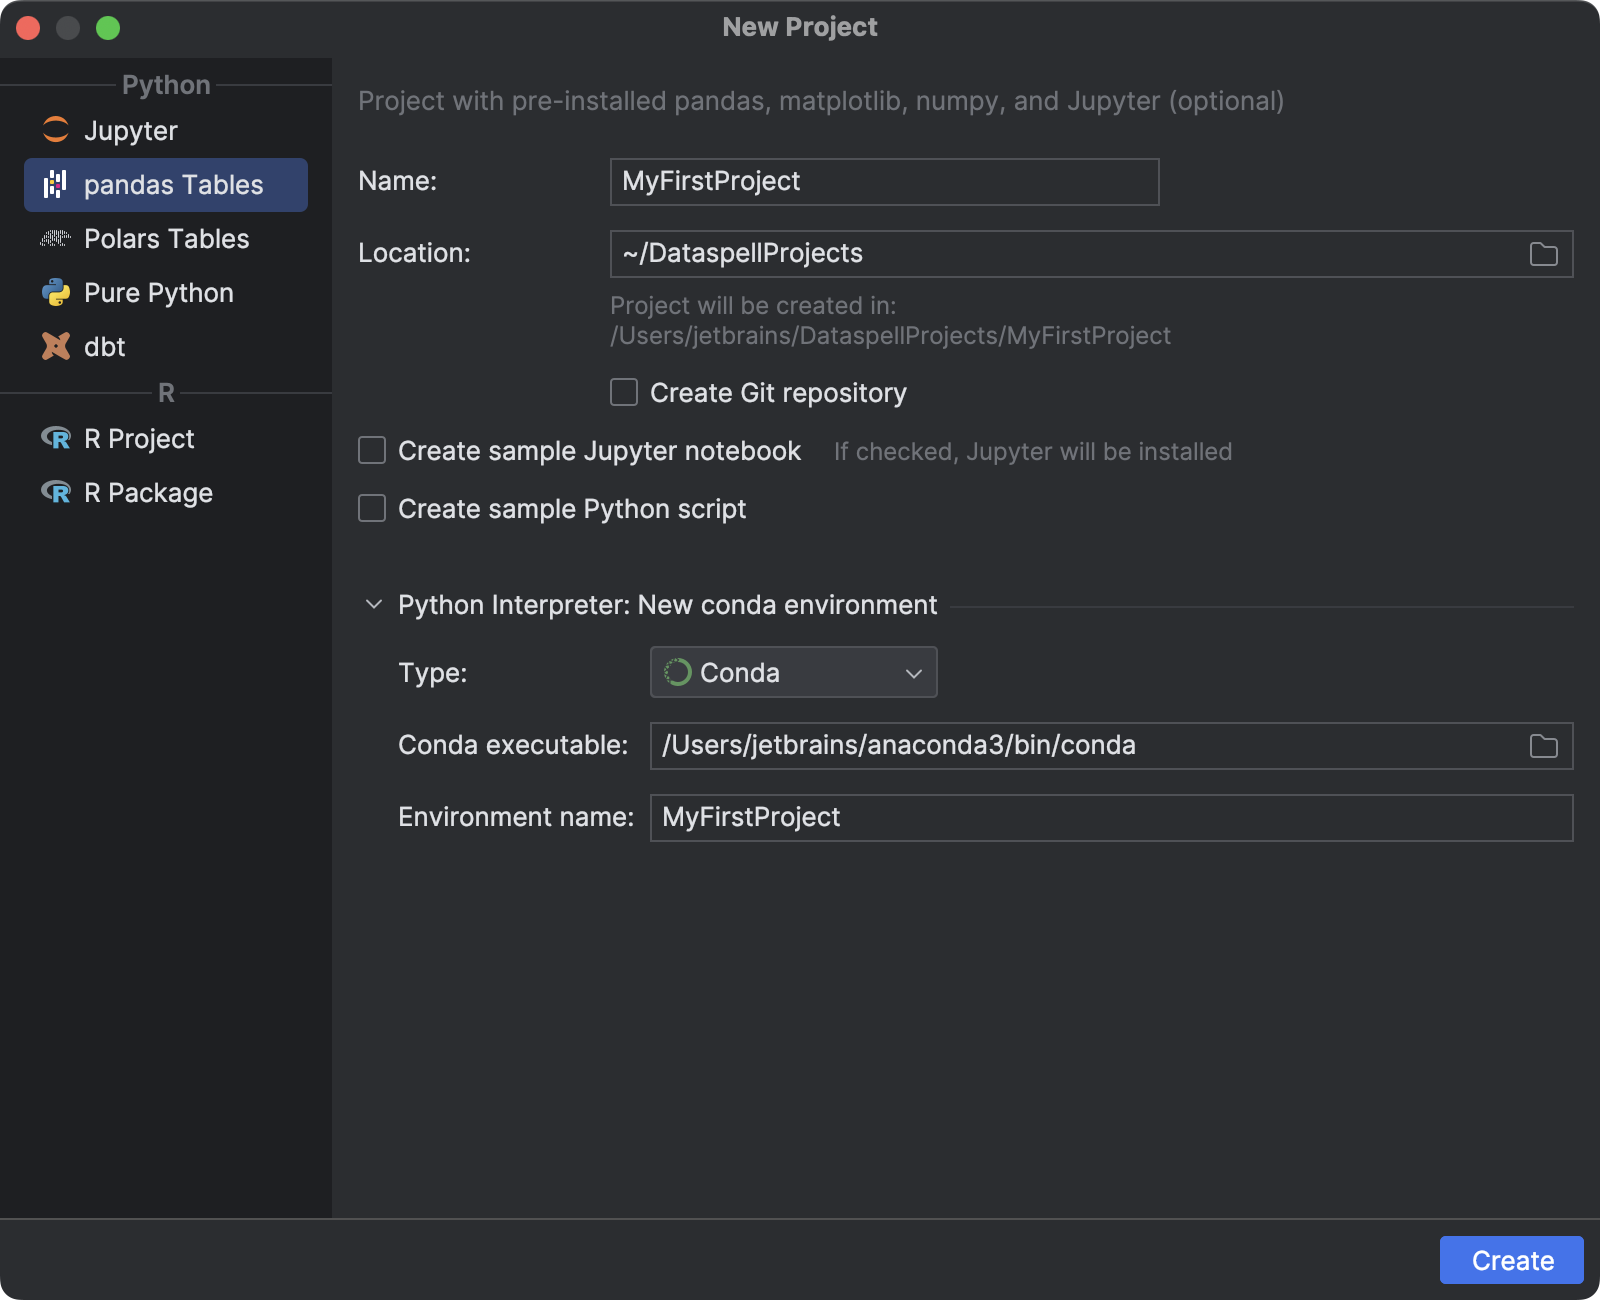Select the R Package icon
This screenshot has width=1600, height=1300.
pyautogui.click(x=56, y=492)
